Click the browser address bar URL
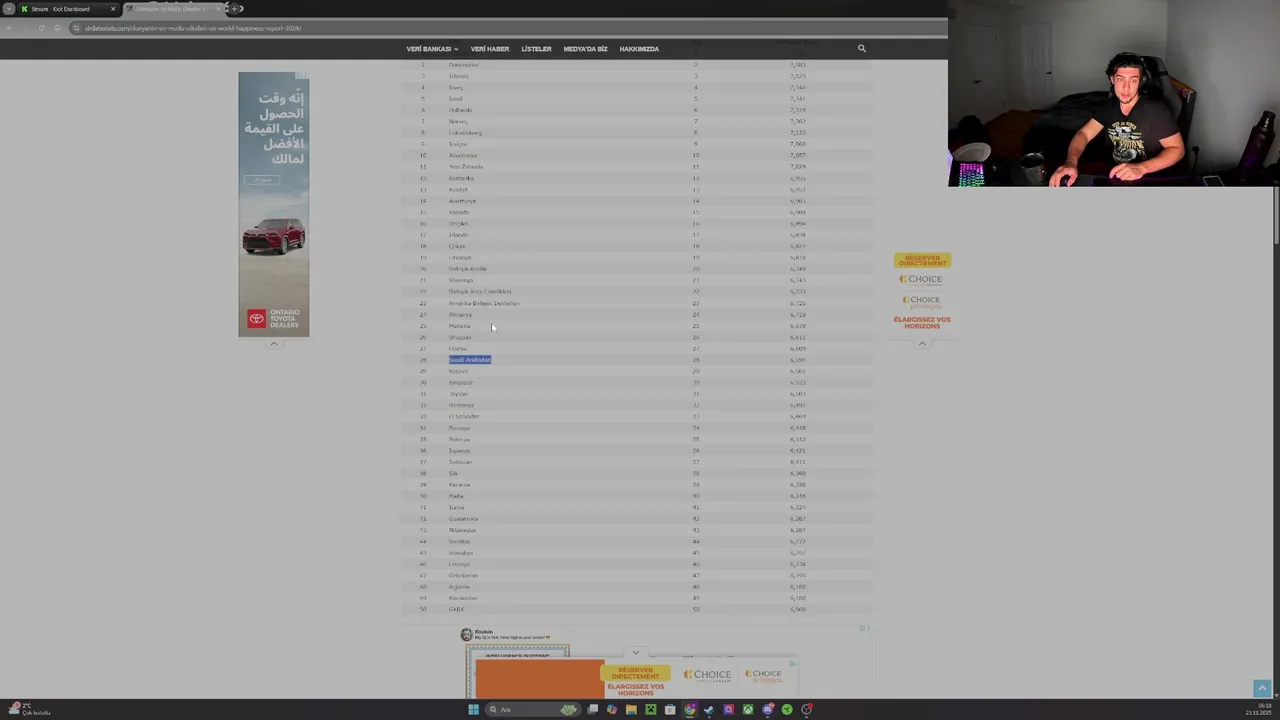The image size is (1280, 720). pyautogui.click(x=193, y=28)
